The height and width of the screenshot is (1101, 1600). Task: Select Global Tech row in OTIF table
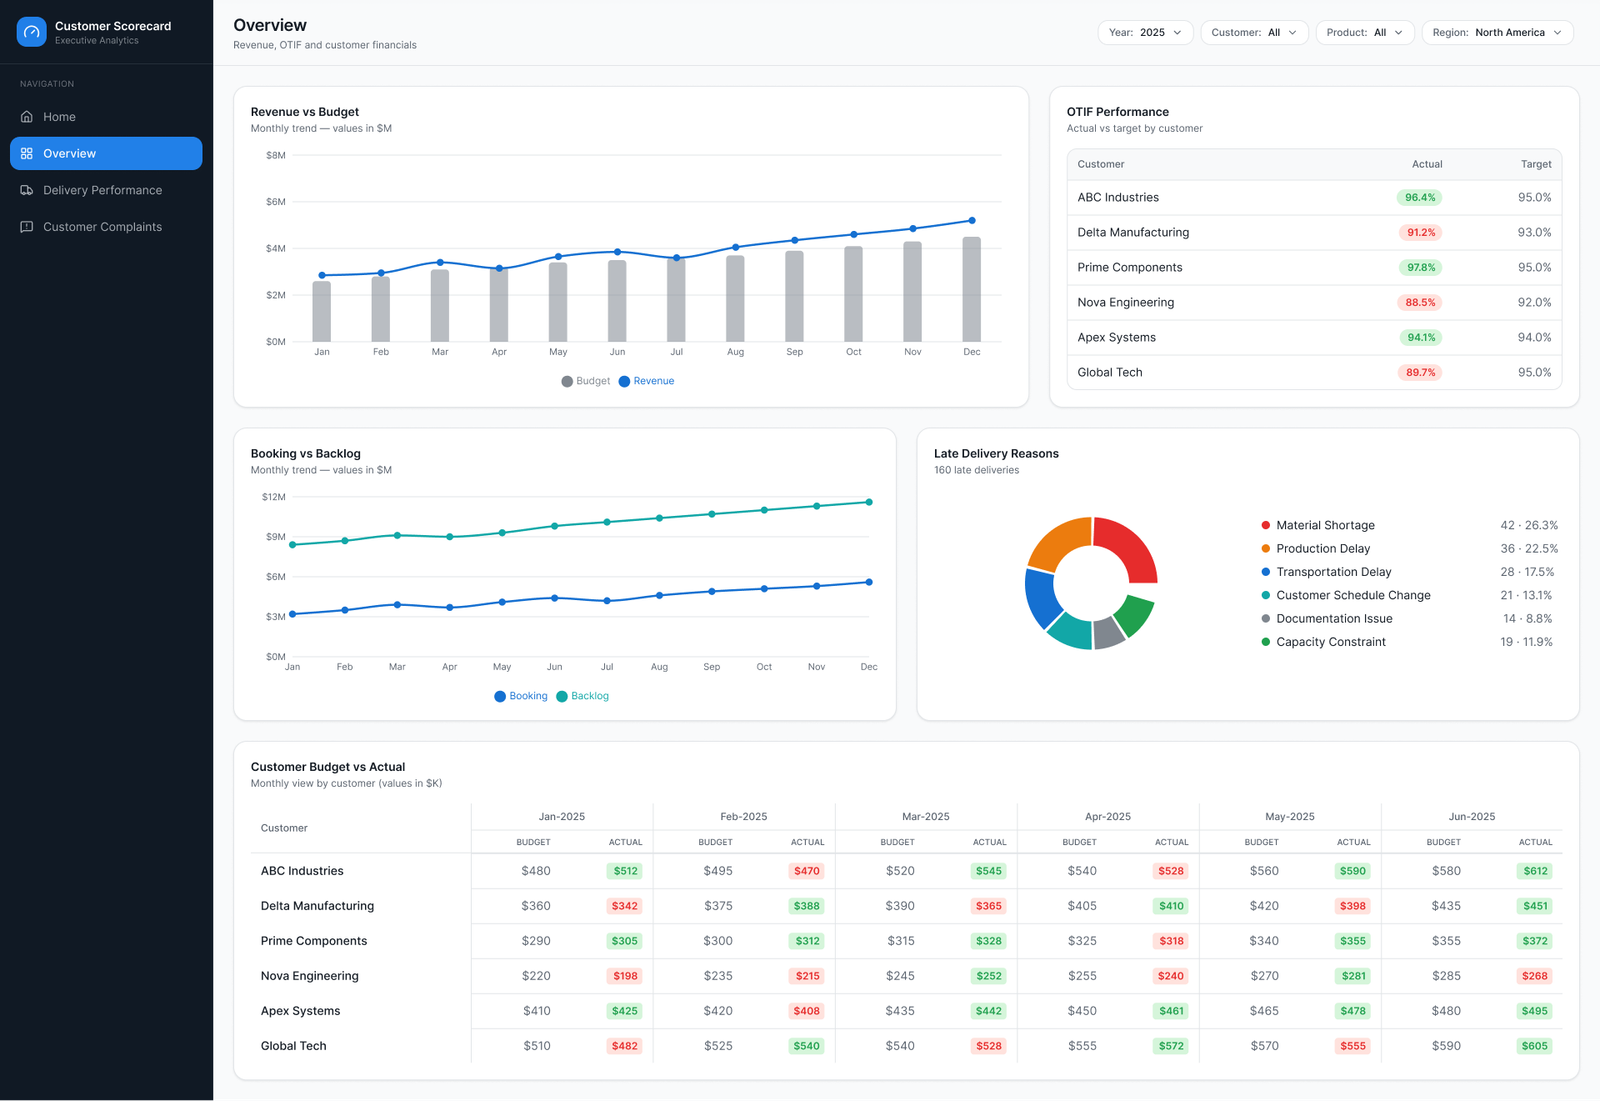(x=1314, y=373)
